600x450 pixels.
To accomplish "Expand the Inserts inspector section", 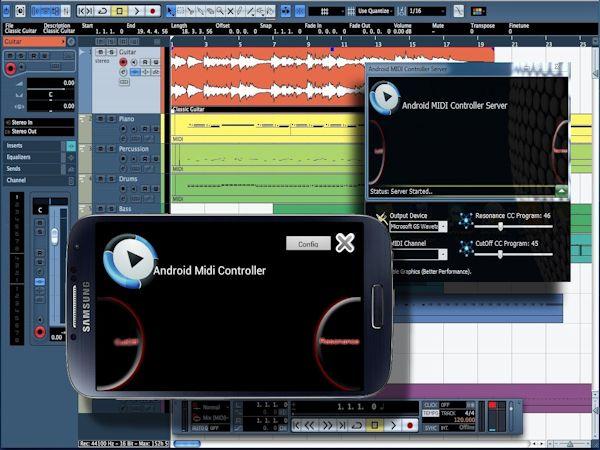I will (x=33, y=145).
